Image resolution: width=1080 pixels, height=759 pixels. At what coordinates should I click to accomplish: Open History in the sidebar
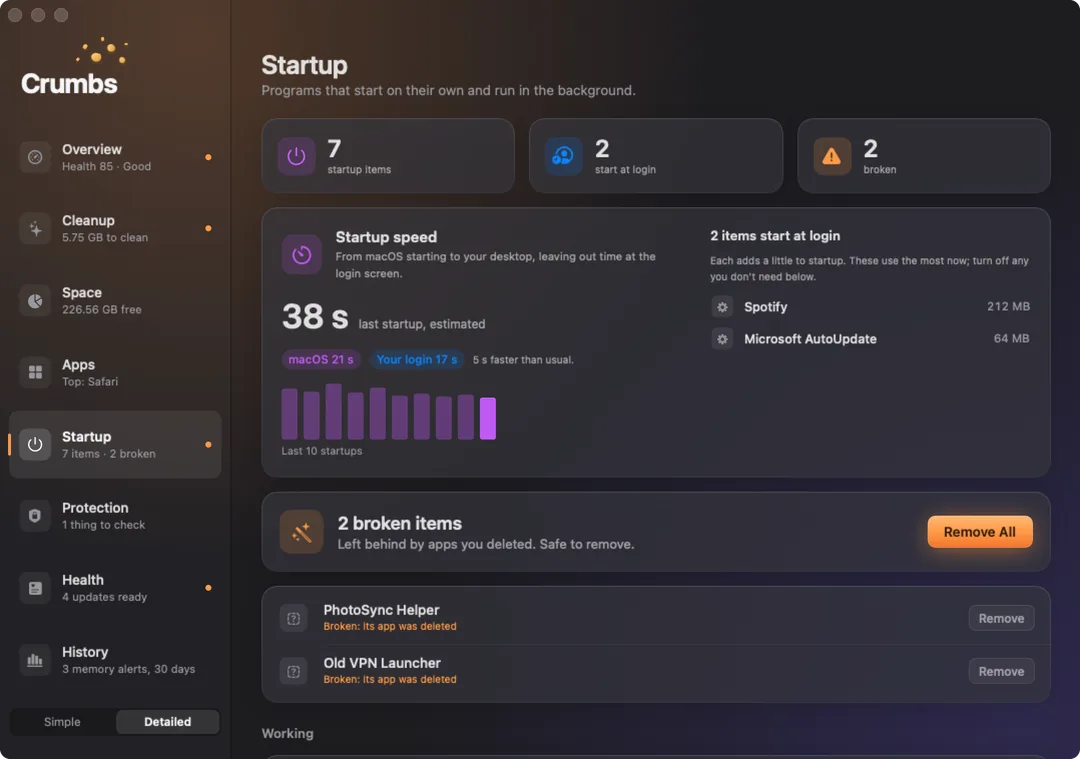[x=115, y=660]
